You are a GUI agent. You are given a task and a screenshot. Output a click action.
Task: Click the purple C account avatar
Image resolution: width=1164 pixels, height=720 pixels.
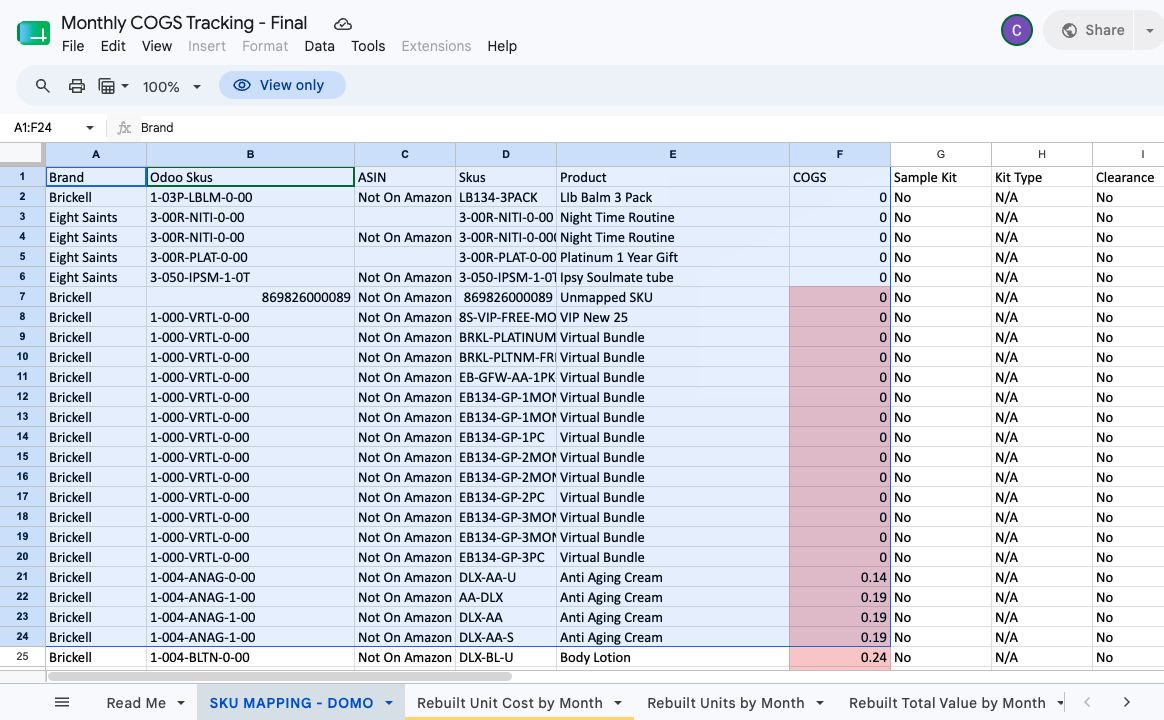pos(1016,30)
